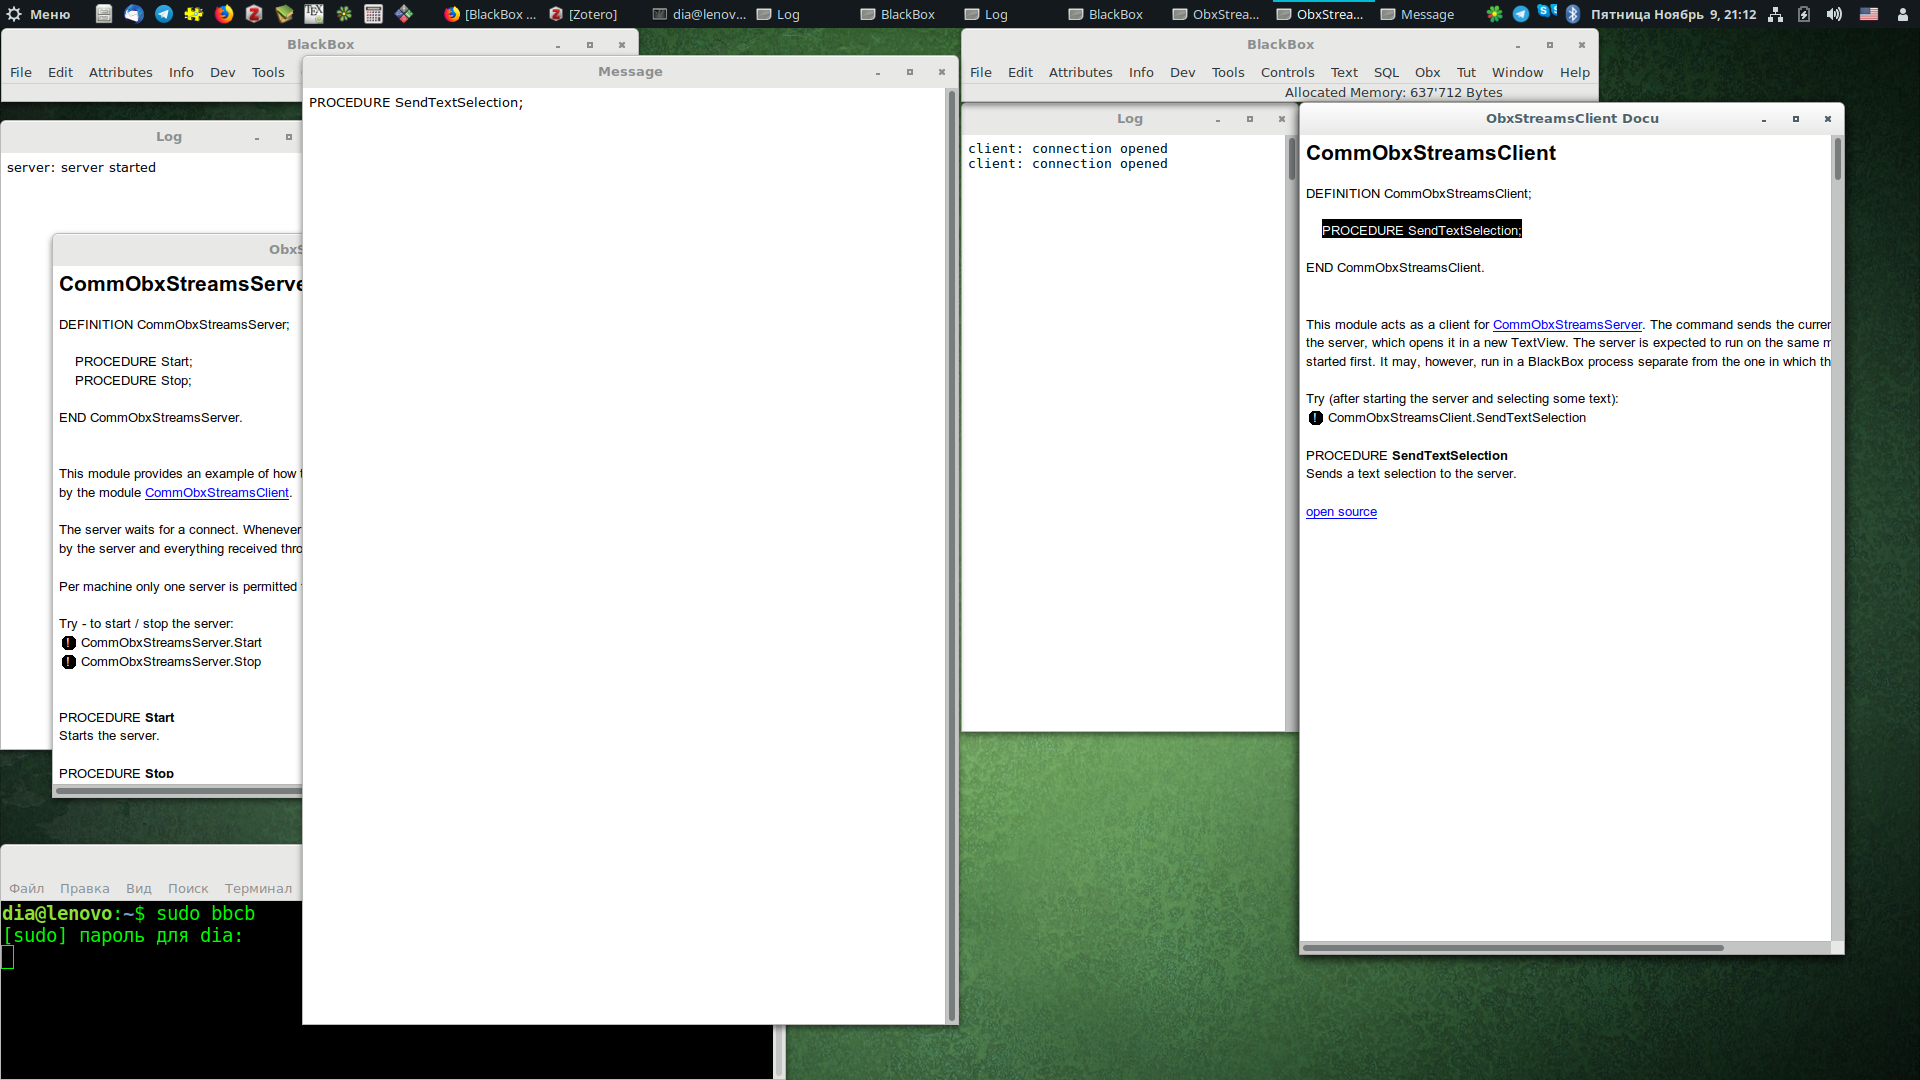This screenshot has width=1920, height=1080.
Task: Open the TeX editor launcher icon
Action: click(314, 14)
